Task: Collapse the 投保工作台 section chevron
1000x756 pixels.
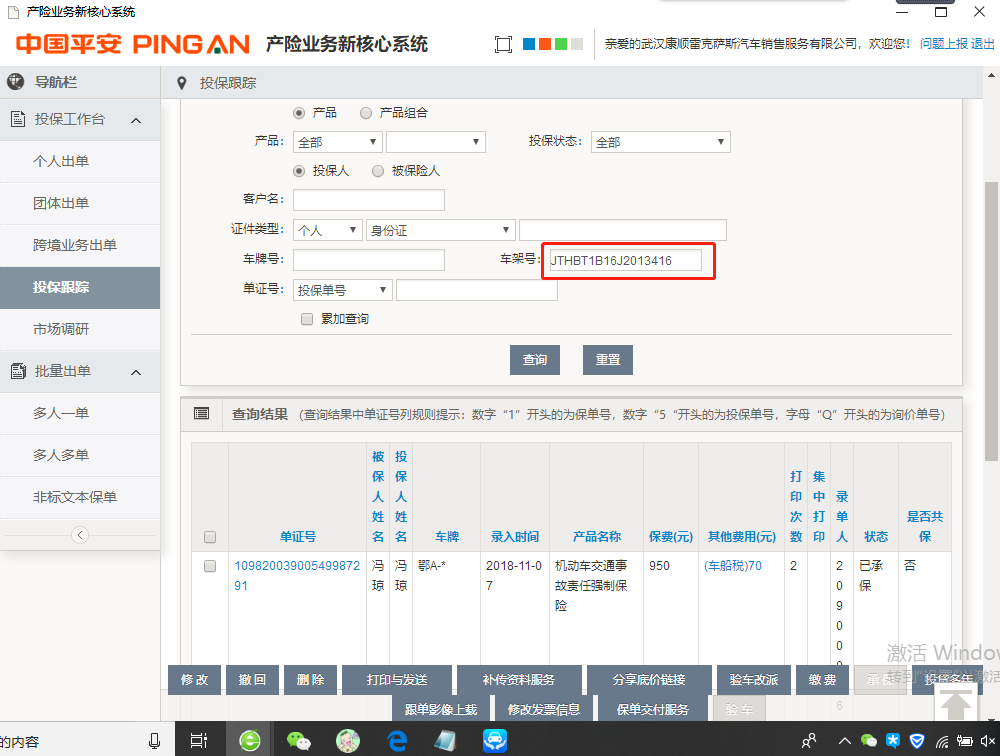Action: (x=136, y=120)
